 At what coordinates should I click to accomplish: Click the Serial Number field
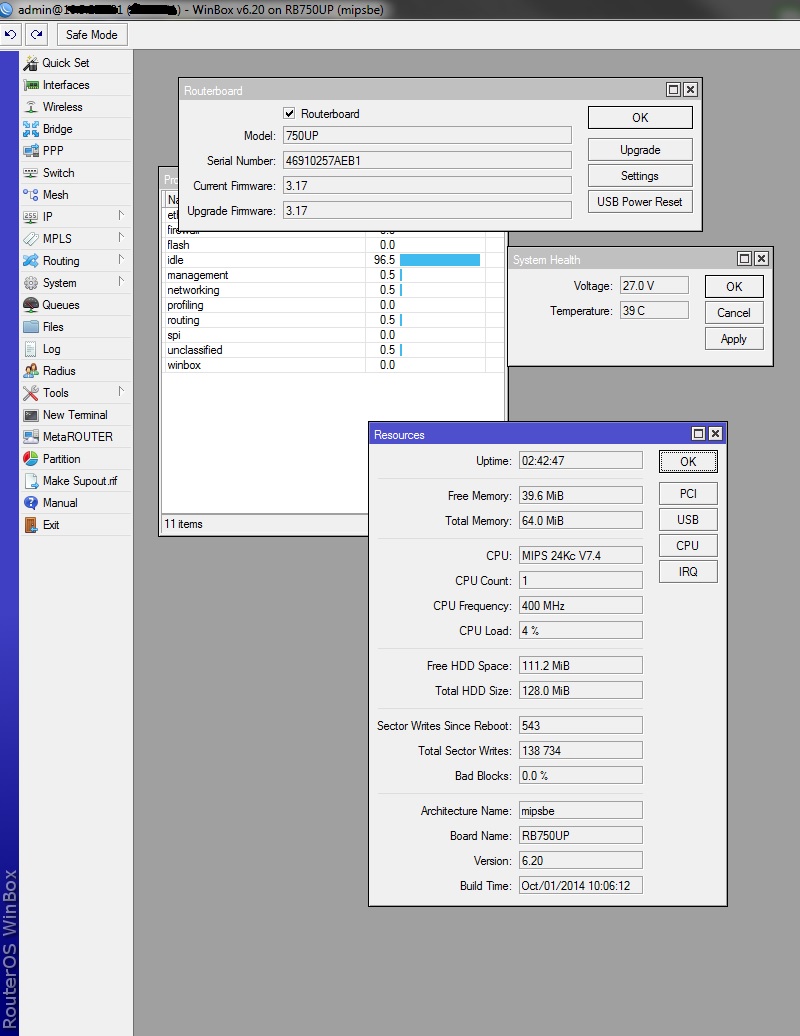(427, 161)
